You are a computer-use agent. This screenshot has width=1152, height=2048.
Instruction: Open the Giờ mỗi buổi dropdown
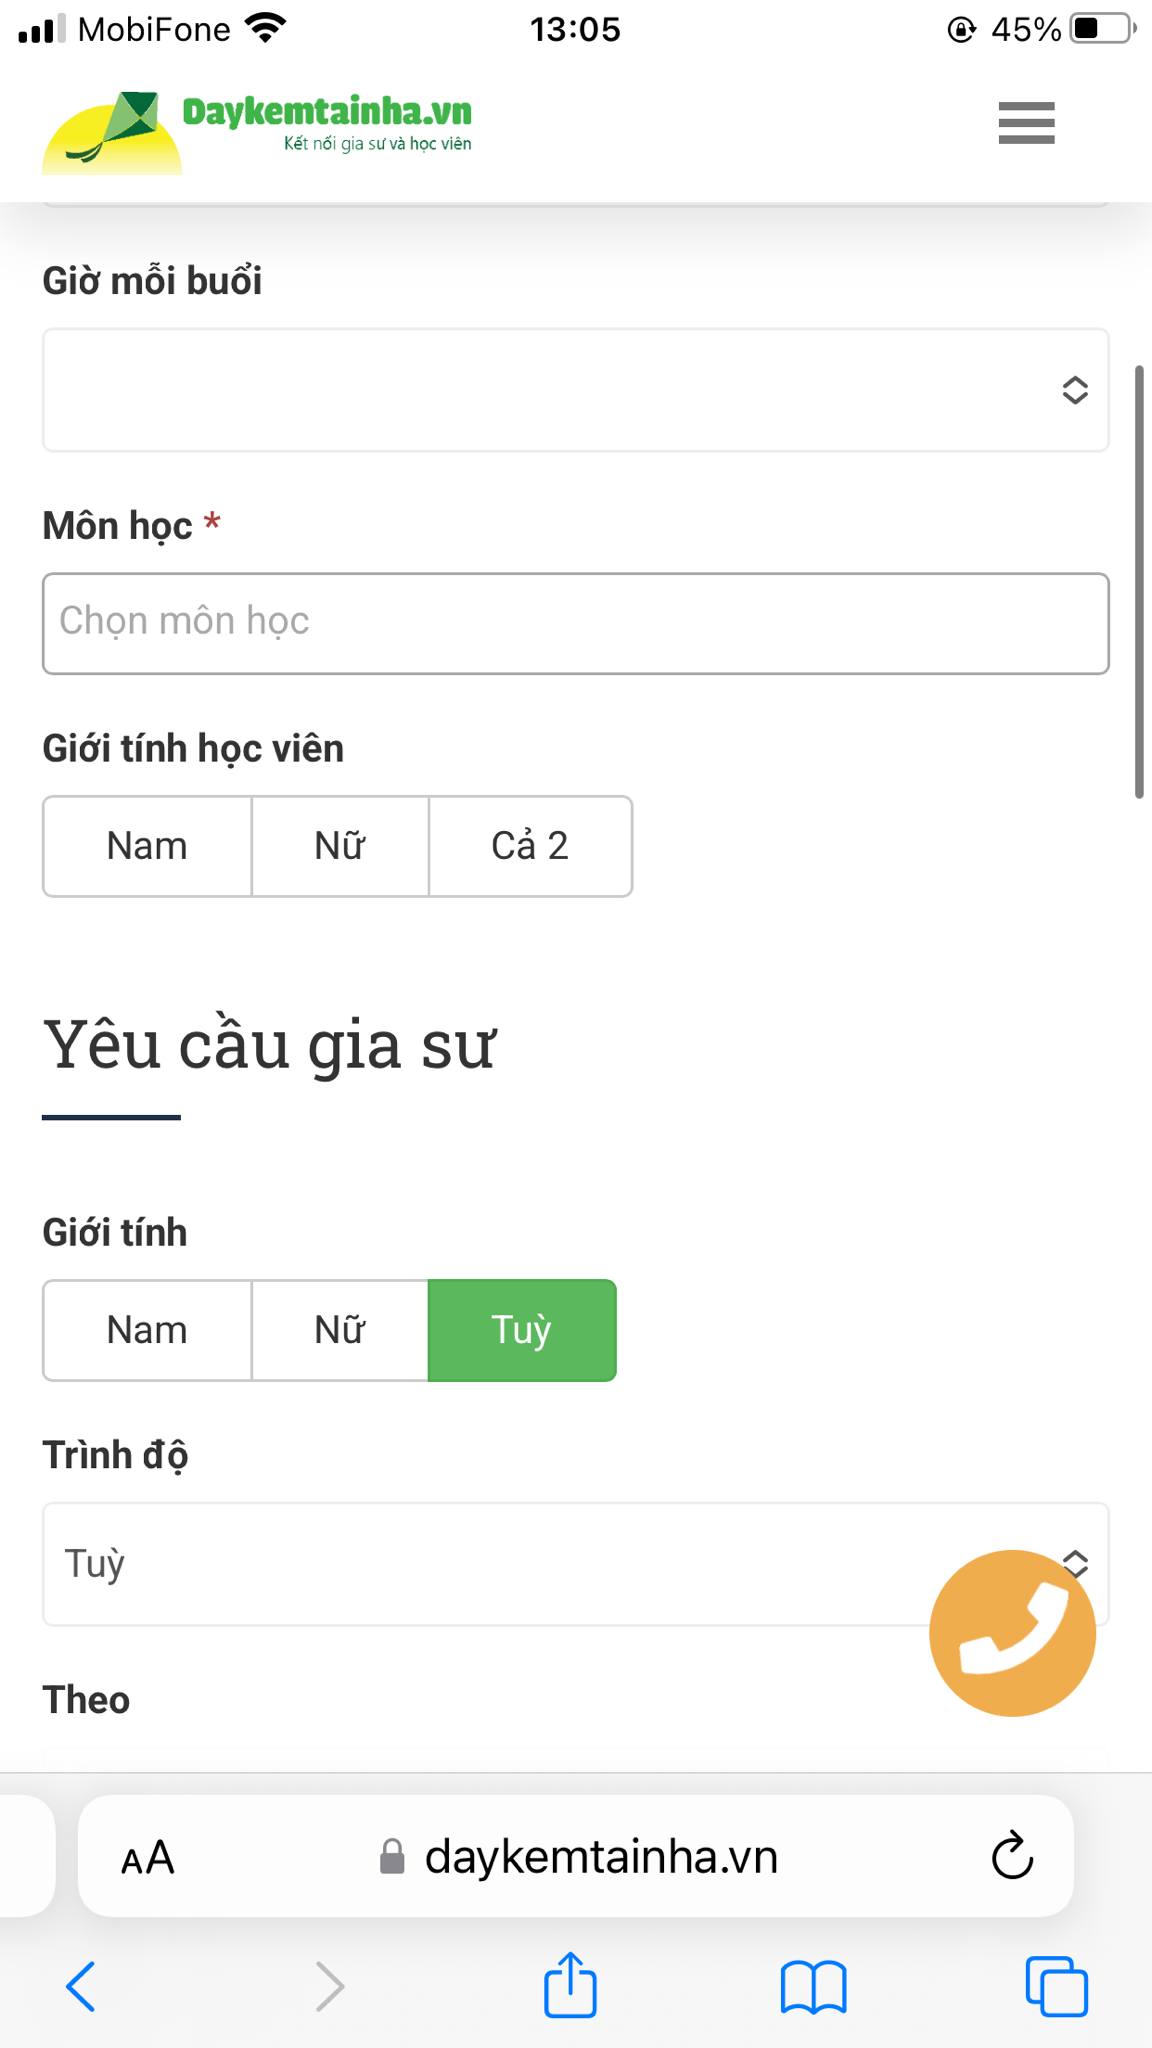(576, 390)
